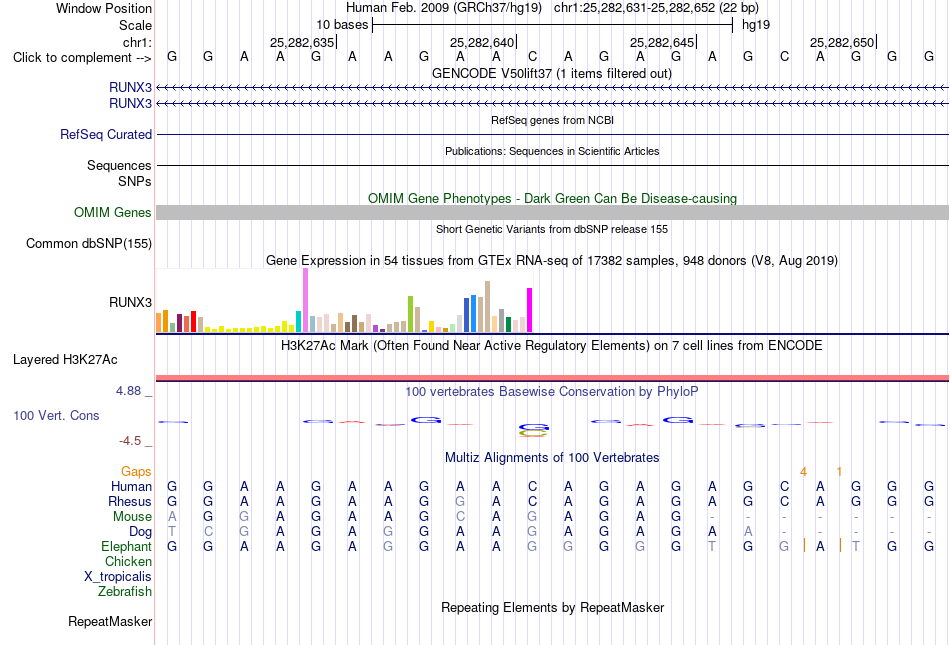Click the SNPs track label
The width and height of the screenshot is (950, 645).
coord(135,181)
